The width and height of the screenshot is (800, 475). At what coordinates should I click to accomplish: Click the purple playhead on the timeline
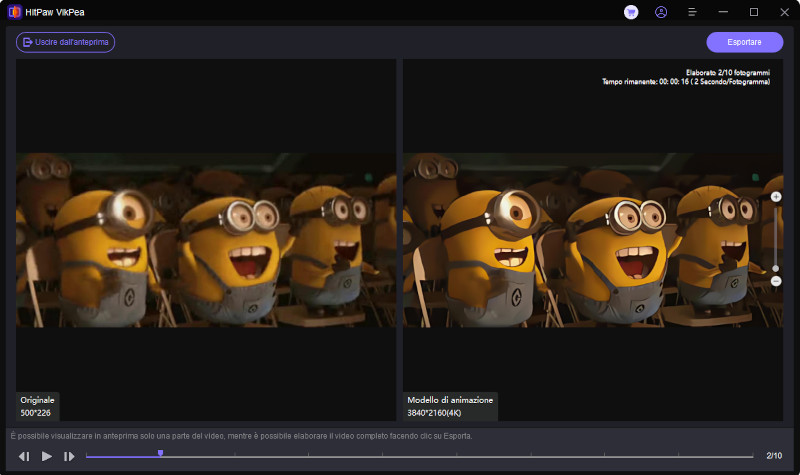160,453
